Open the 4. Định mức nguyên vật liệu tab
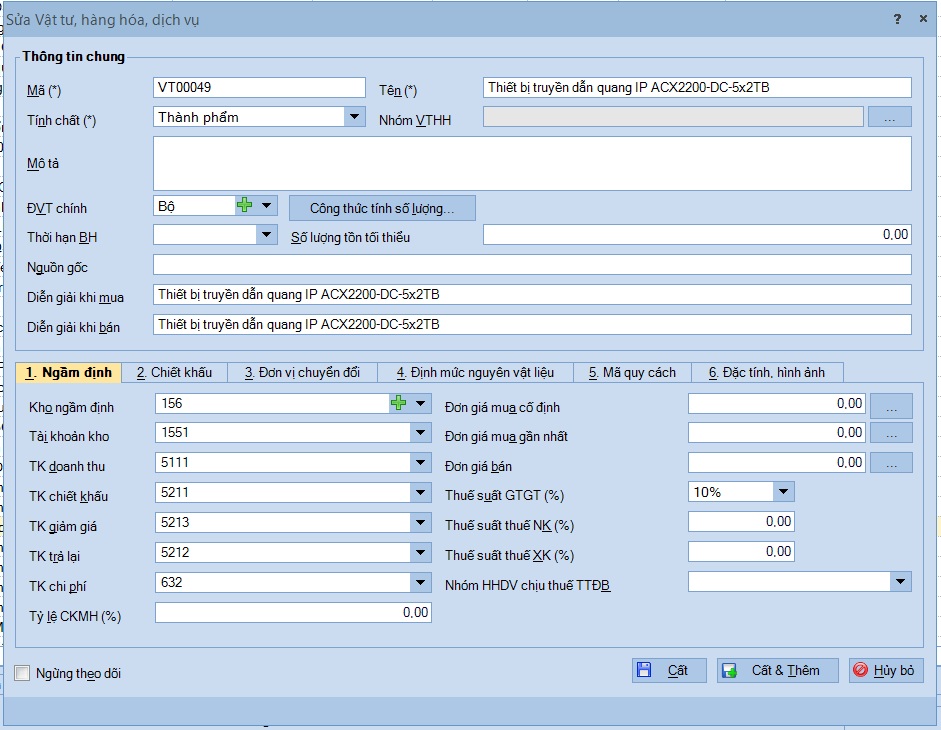 pyautogui.click(x=475, y=372)
